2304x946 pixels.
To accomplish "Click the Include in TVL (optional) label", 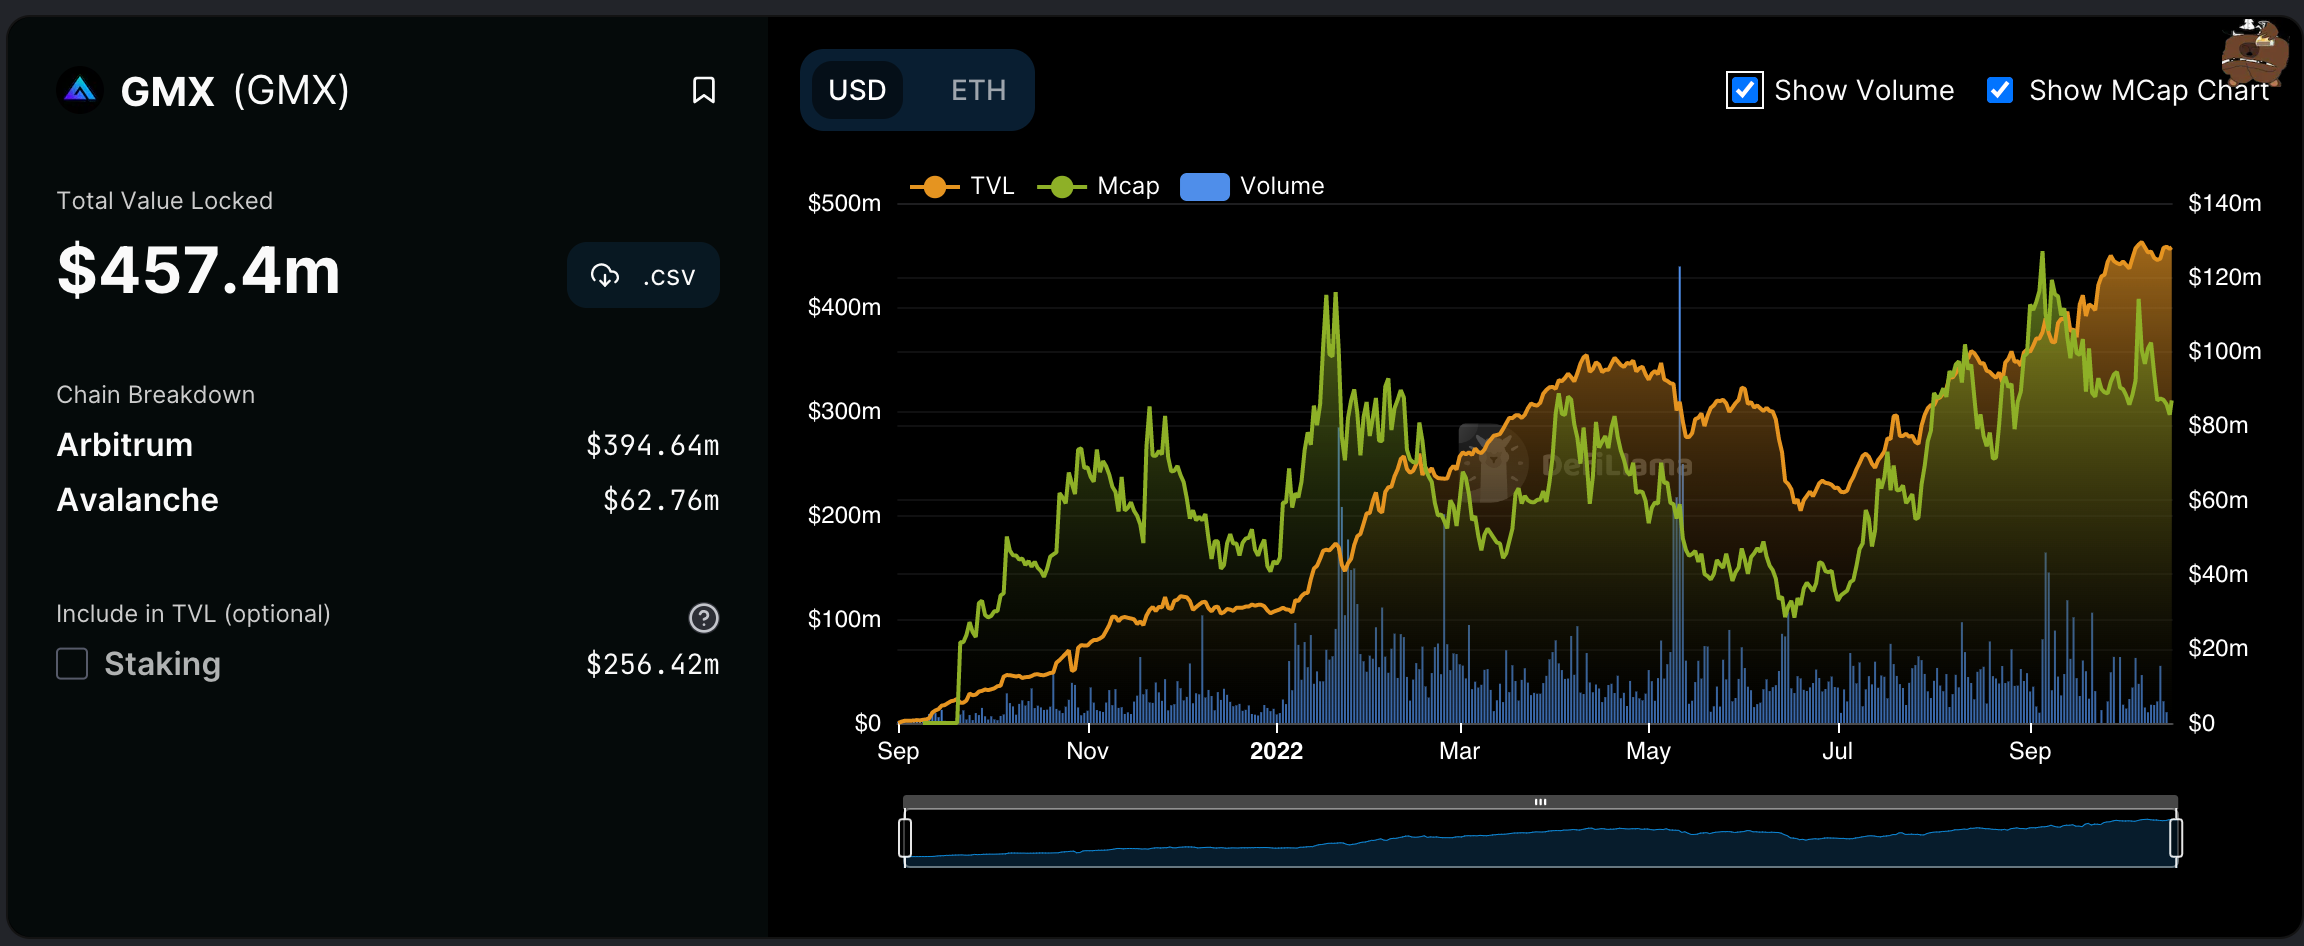I will [x=193, y=614].
